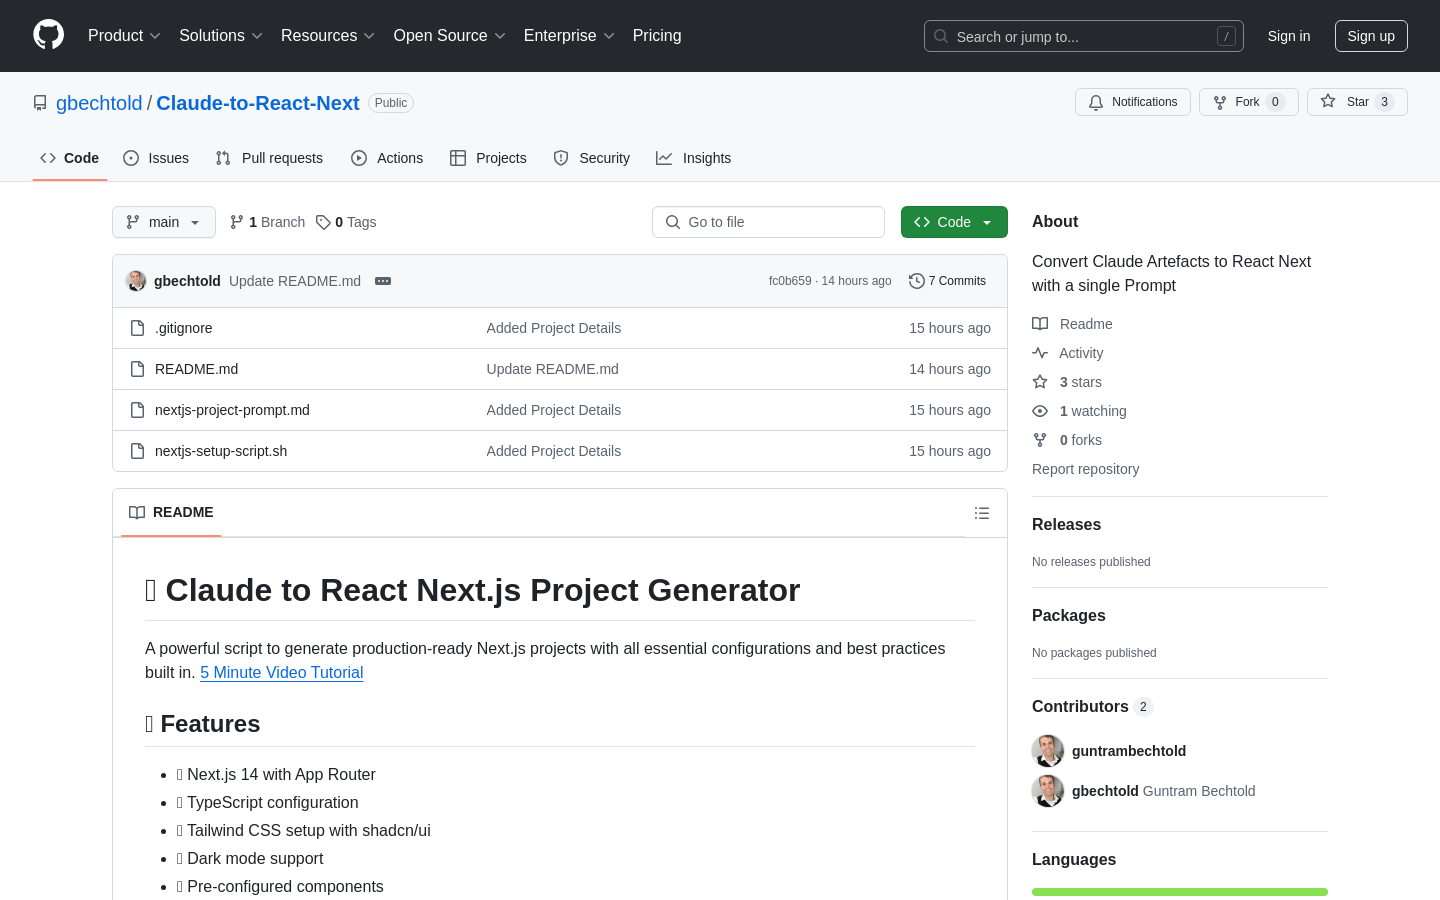Screen dimensions: 1440x900
Task: Select the Code tab
Action: tap(70, 158)
